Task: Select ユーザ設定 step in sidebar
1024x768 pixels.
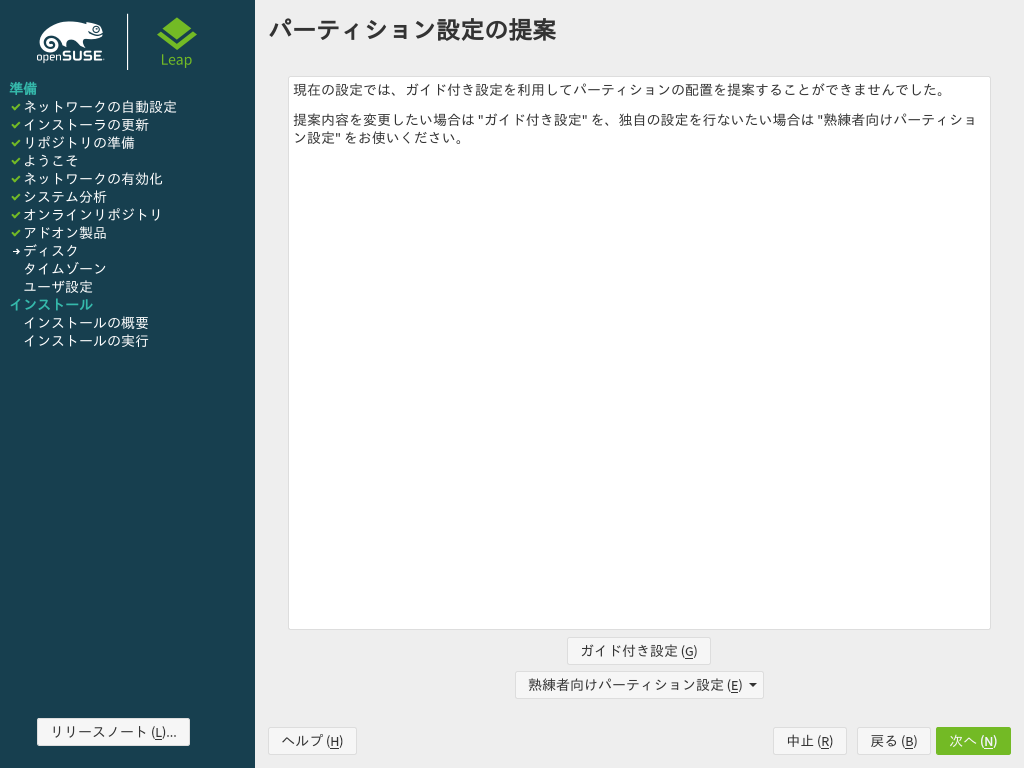Action: (58, 287)
